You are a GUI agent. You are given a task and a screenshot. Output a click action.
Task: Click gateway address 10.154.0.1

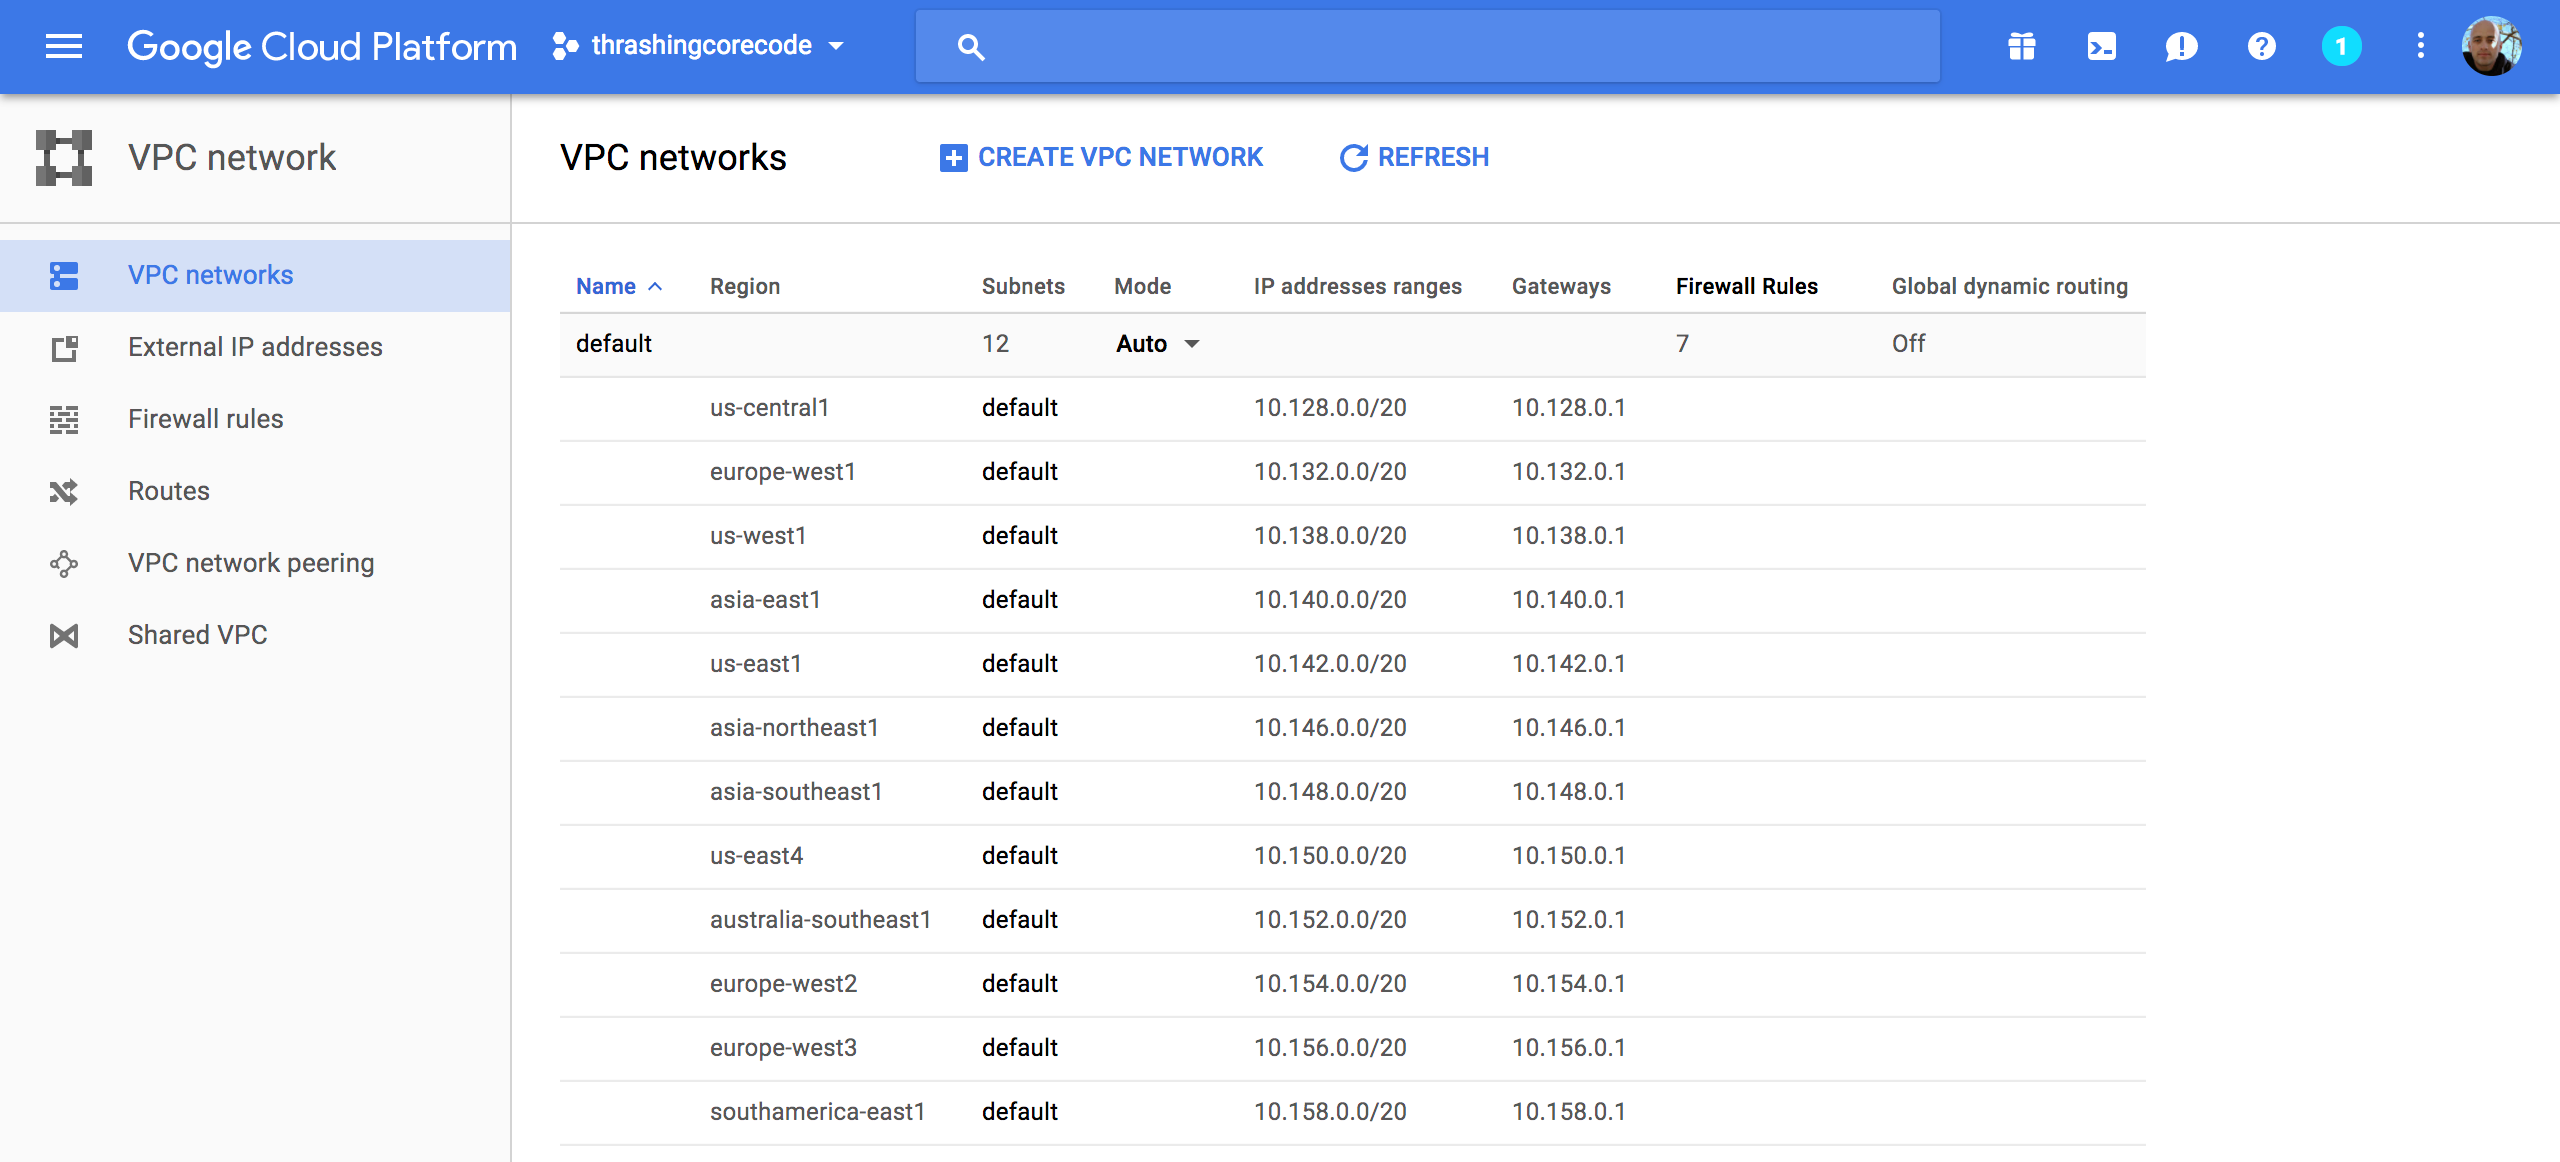pyautogui.click(x=1568, y=984)
